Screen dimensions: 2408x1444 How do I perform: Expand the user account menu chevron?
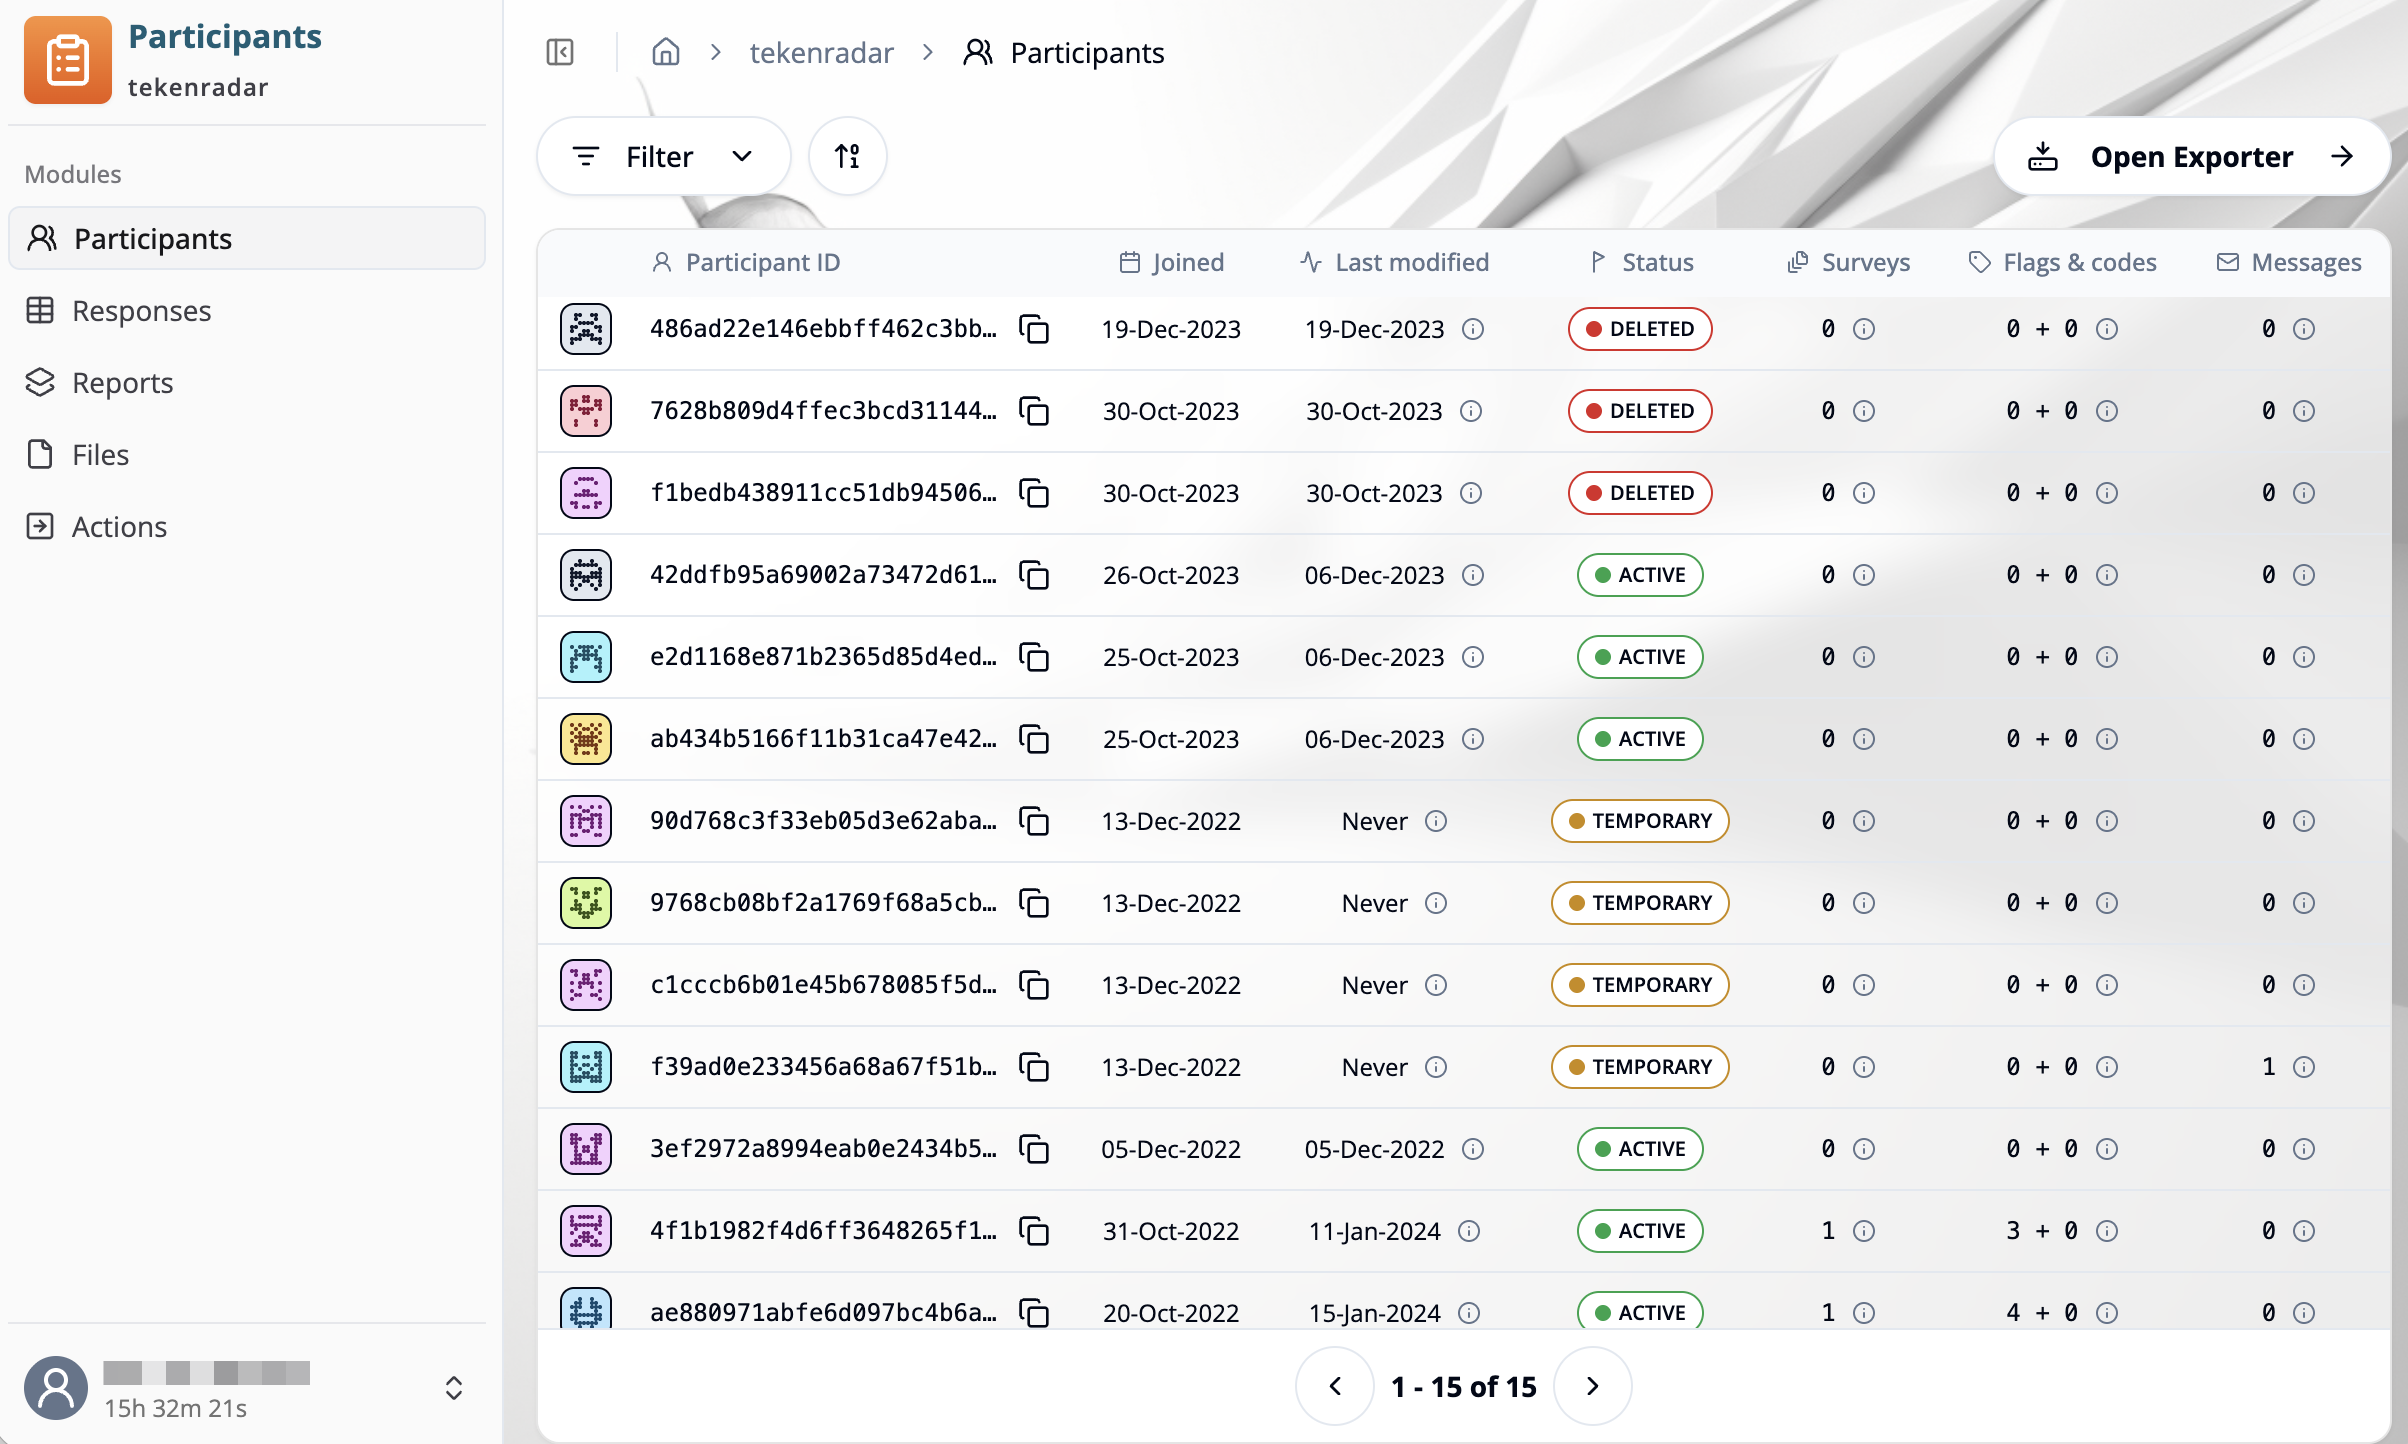[453, 1387]
